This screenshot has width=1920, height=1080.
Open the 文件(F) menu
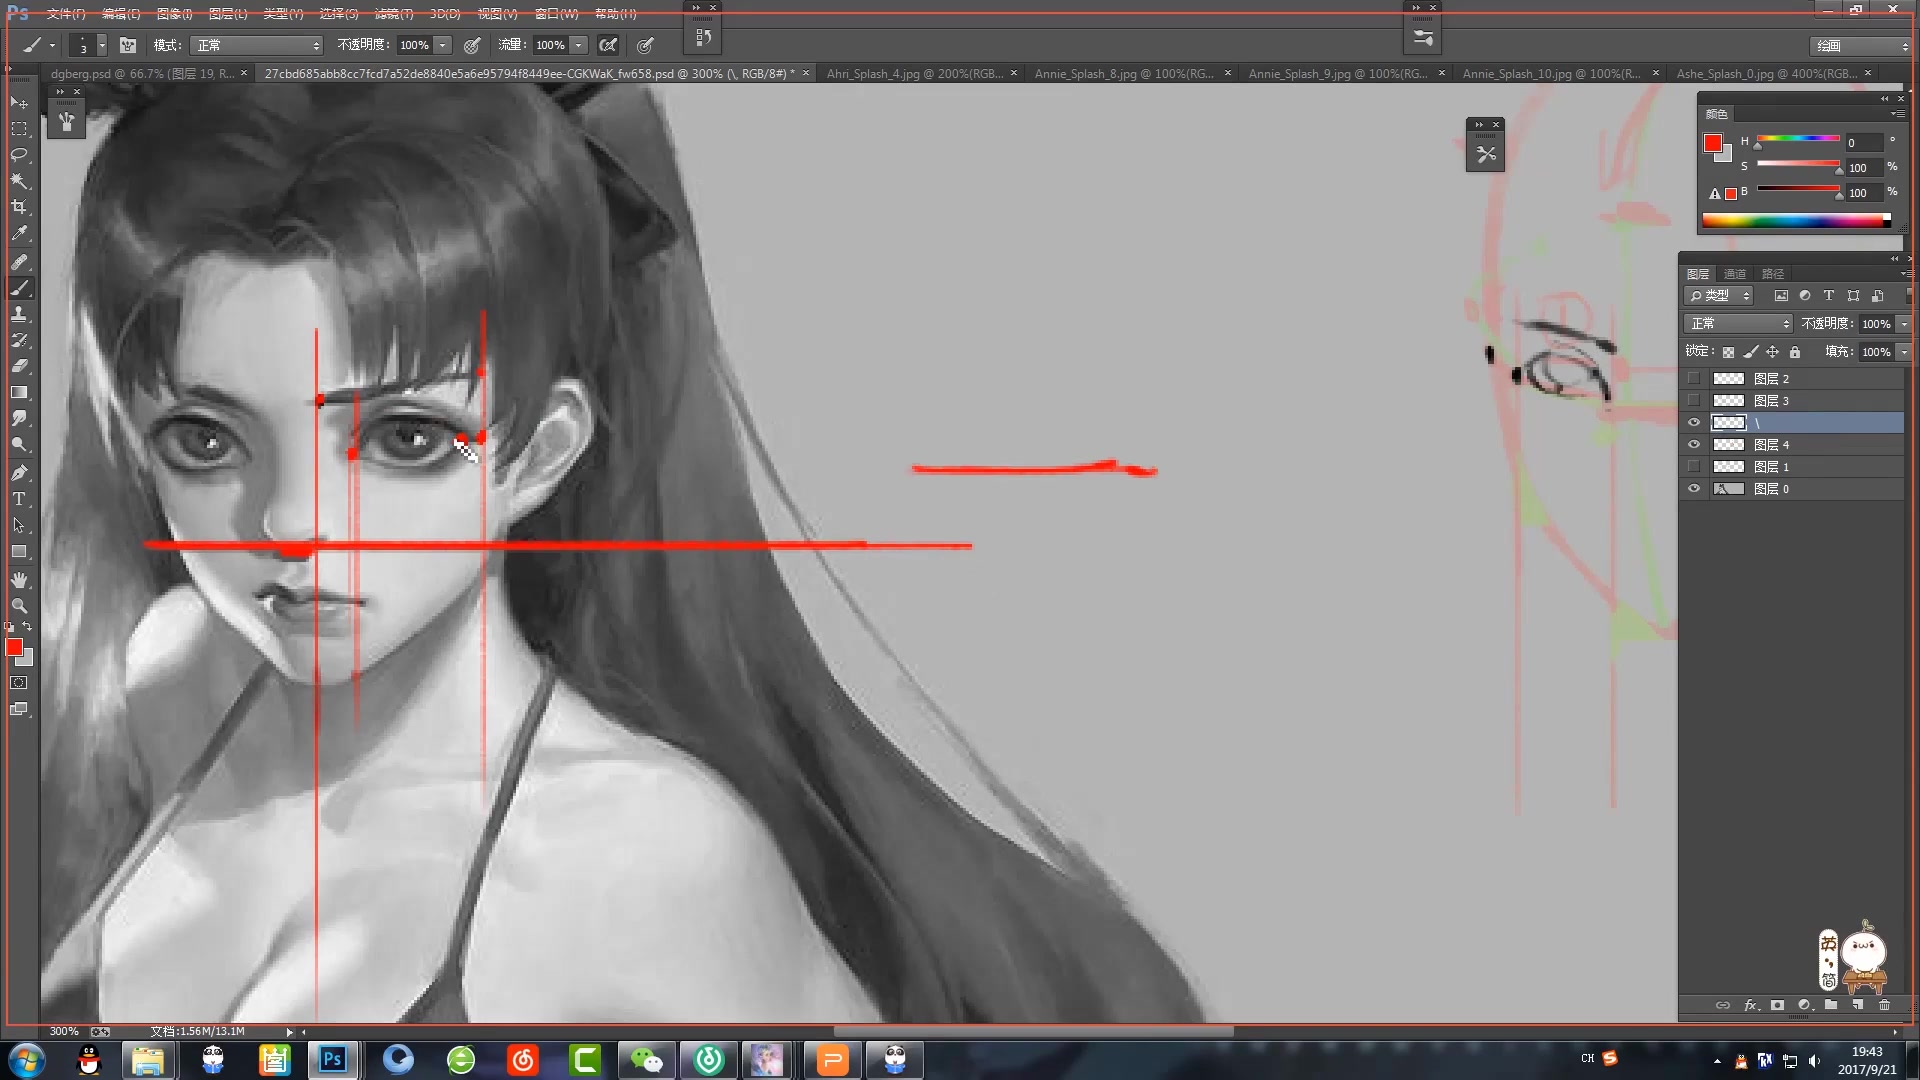(66, 14)
